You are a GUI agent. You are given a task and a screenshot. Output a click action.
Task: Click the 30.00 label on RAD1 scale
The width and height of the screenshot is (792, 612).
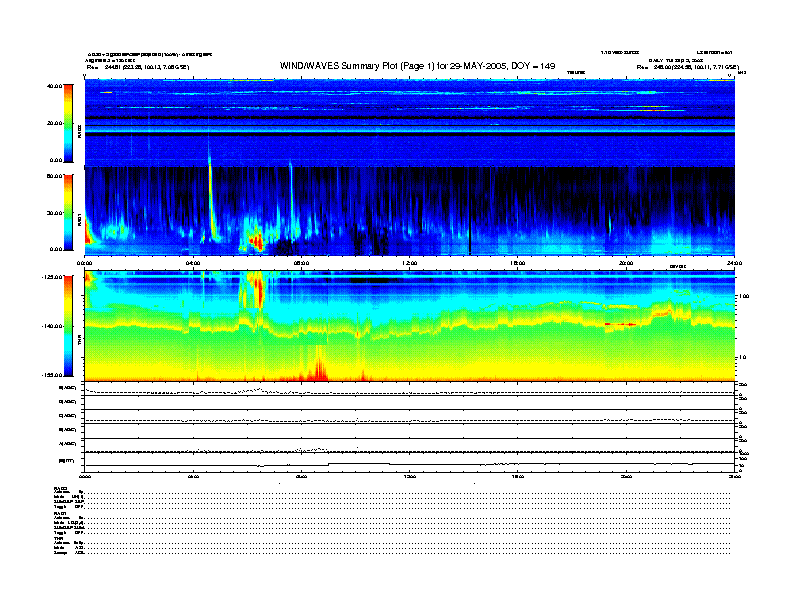point(54,213)
